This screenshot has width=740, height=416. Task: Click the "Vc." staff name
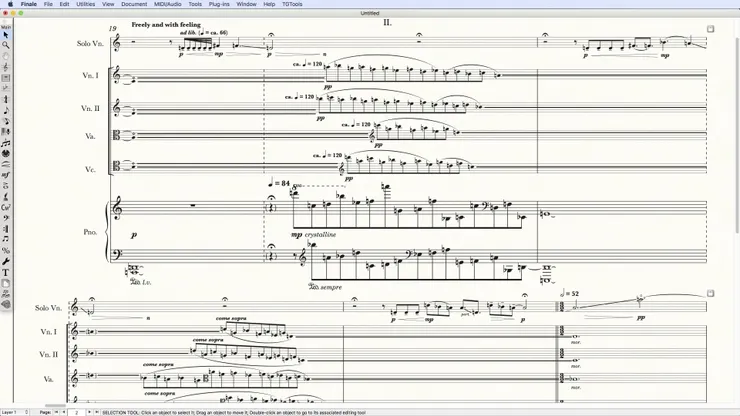[90, 169]
